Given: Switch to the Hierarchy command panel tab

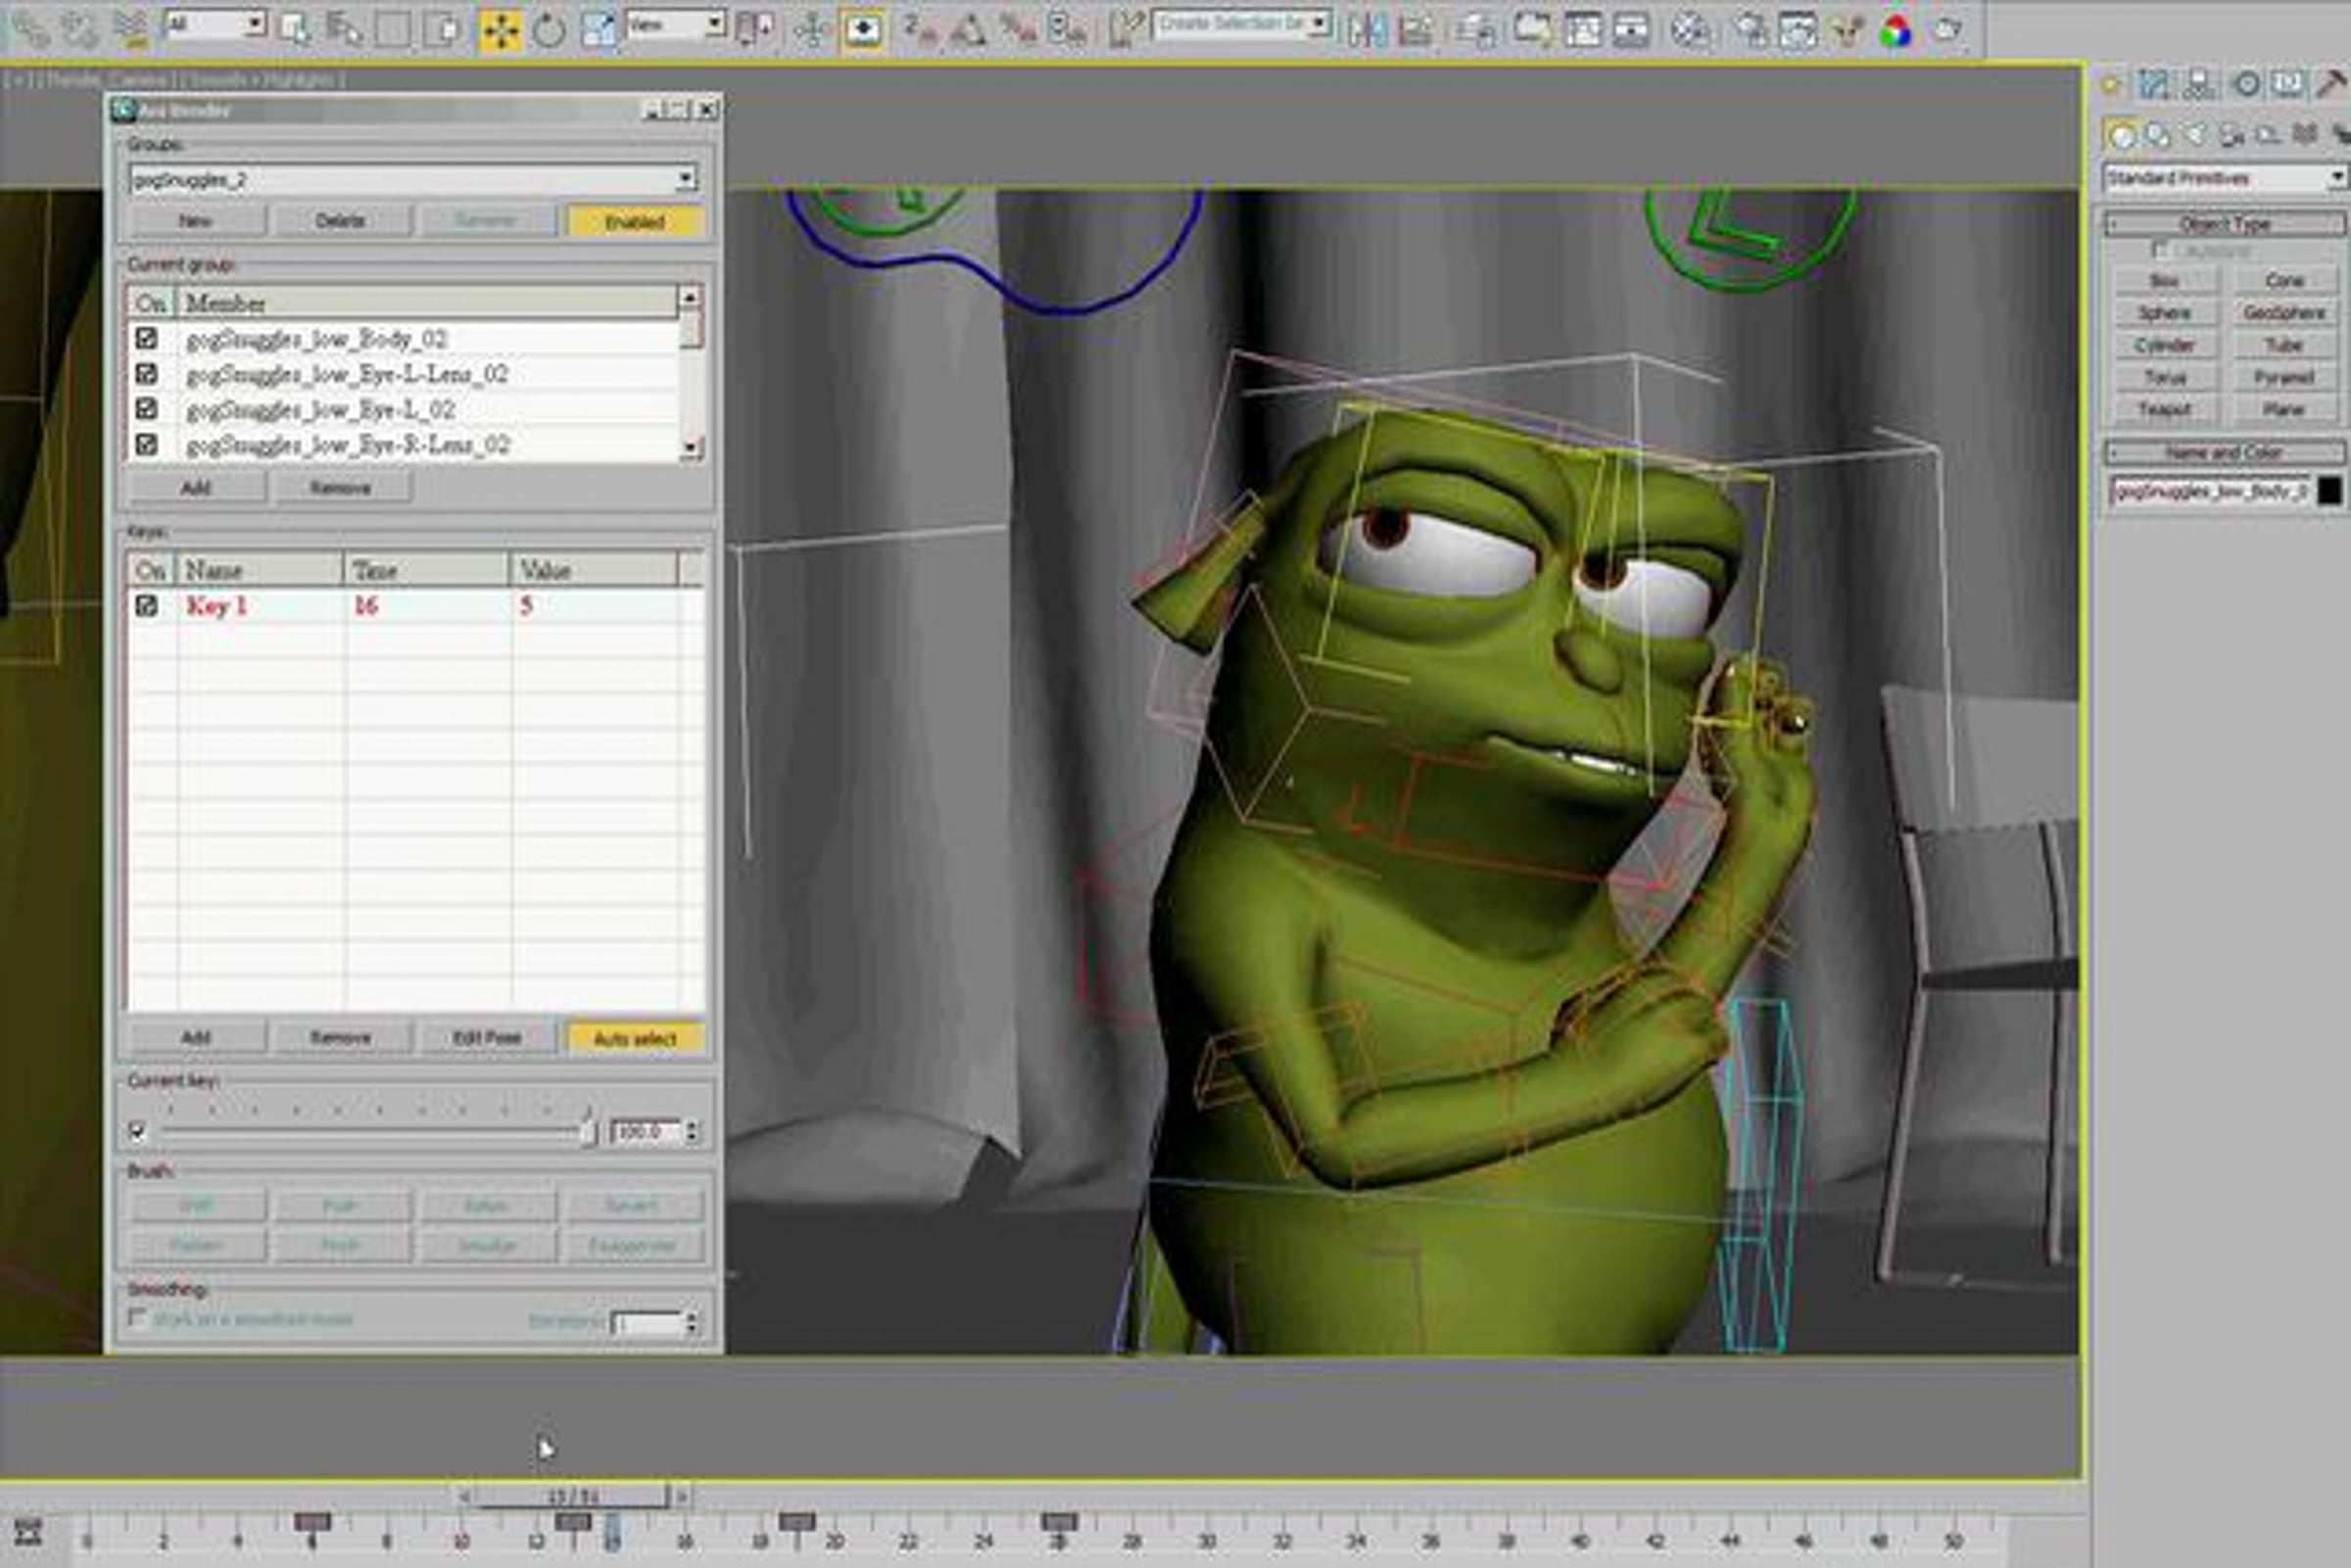Looking at the screenshot, I should pyautogui.click(x=2198, y=84).
